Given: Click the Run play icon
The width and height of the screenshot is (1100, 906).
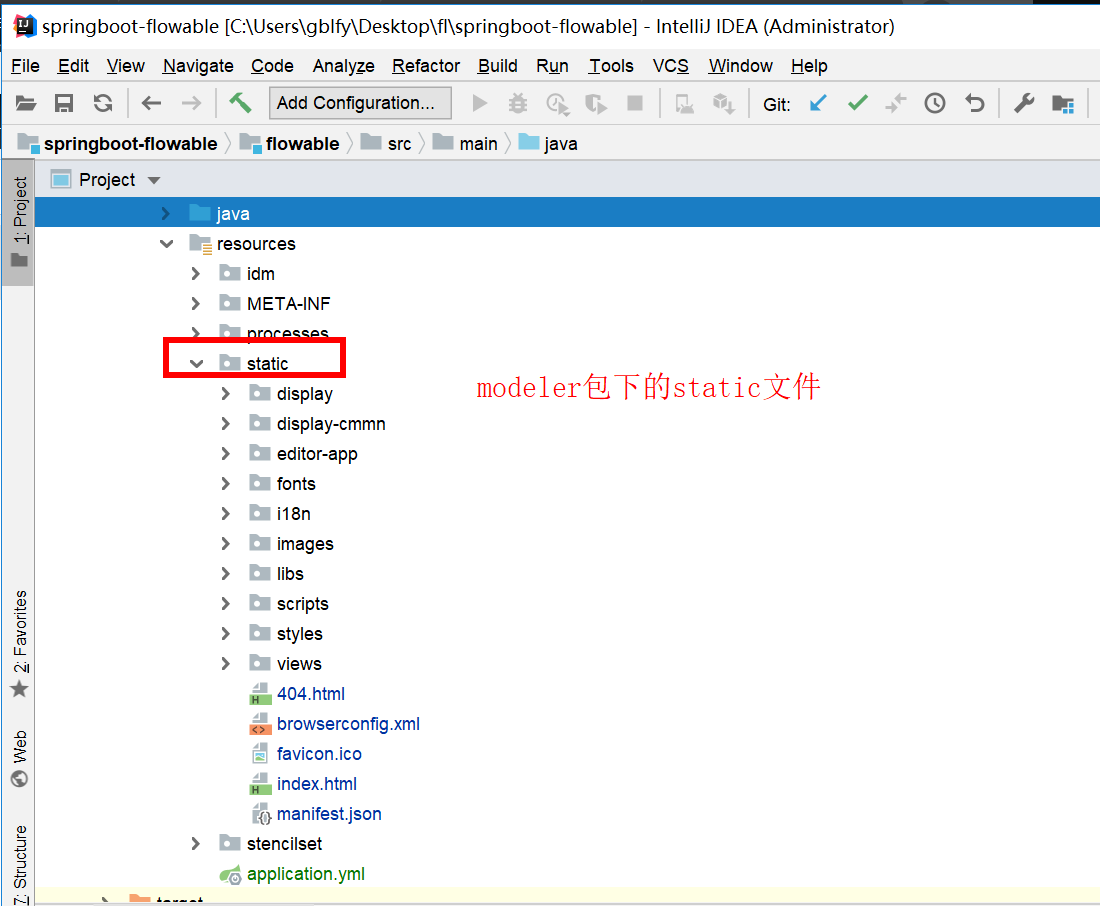Looking at the screenshot, I should pyautogui.click(x=480, y=104).
